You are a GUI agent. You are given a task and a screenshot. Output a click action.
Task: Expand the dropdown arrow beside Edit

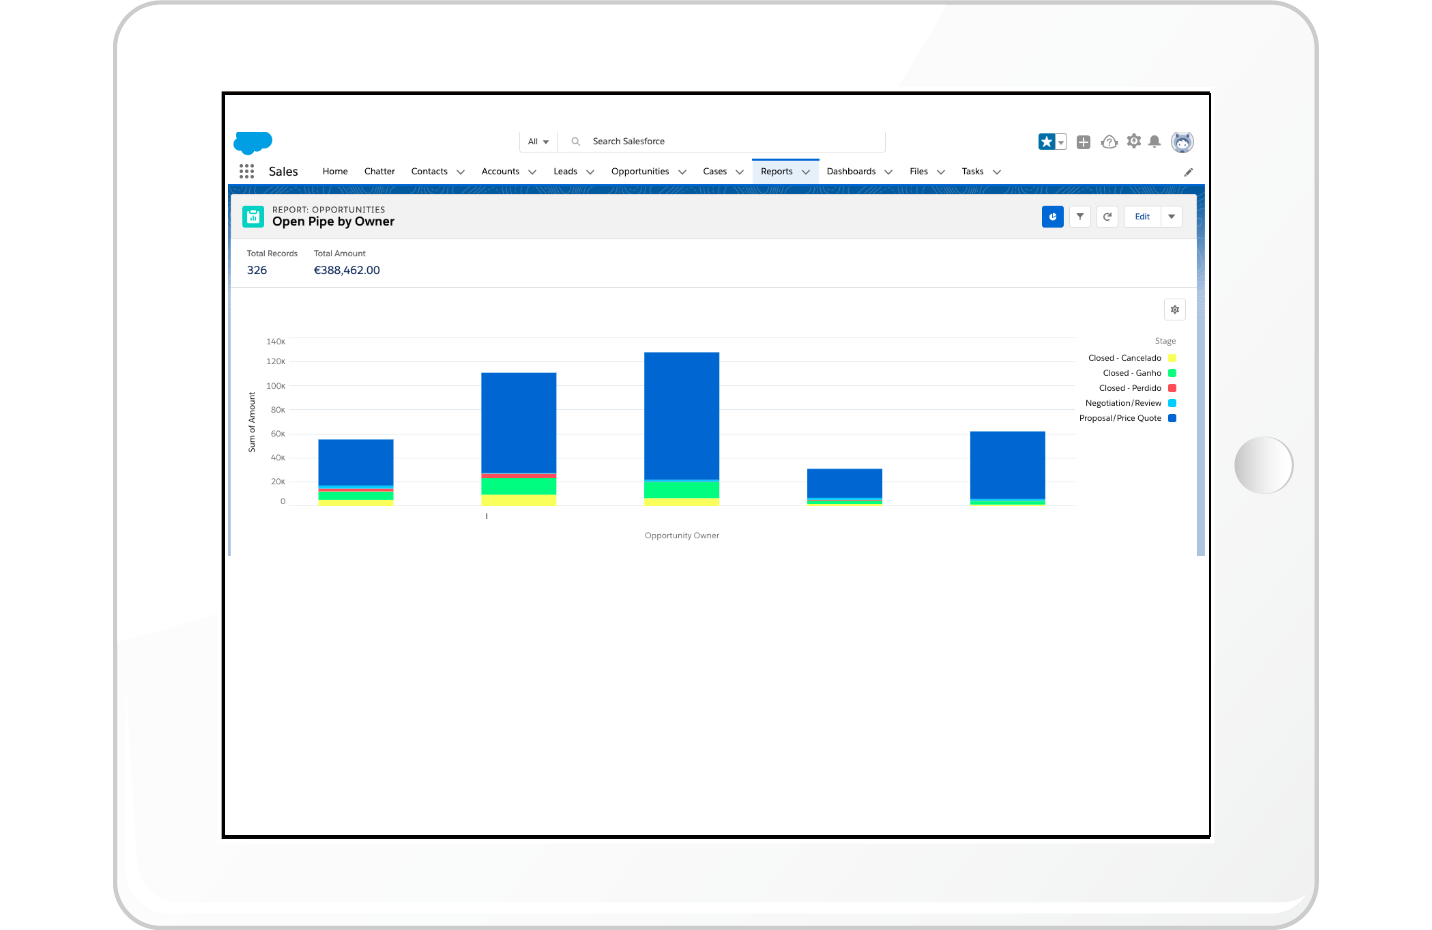[1171, 217]
